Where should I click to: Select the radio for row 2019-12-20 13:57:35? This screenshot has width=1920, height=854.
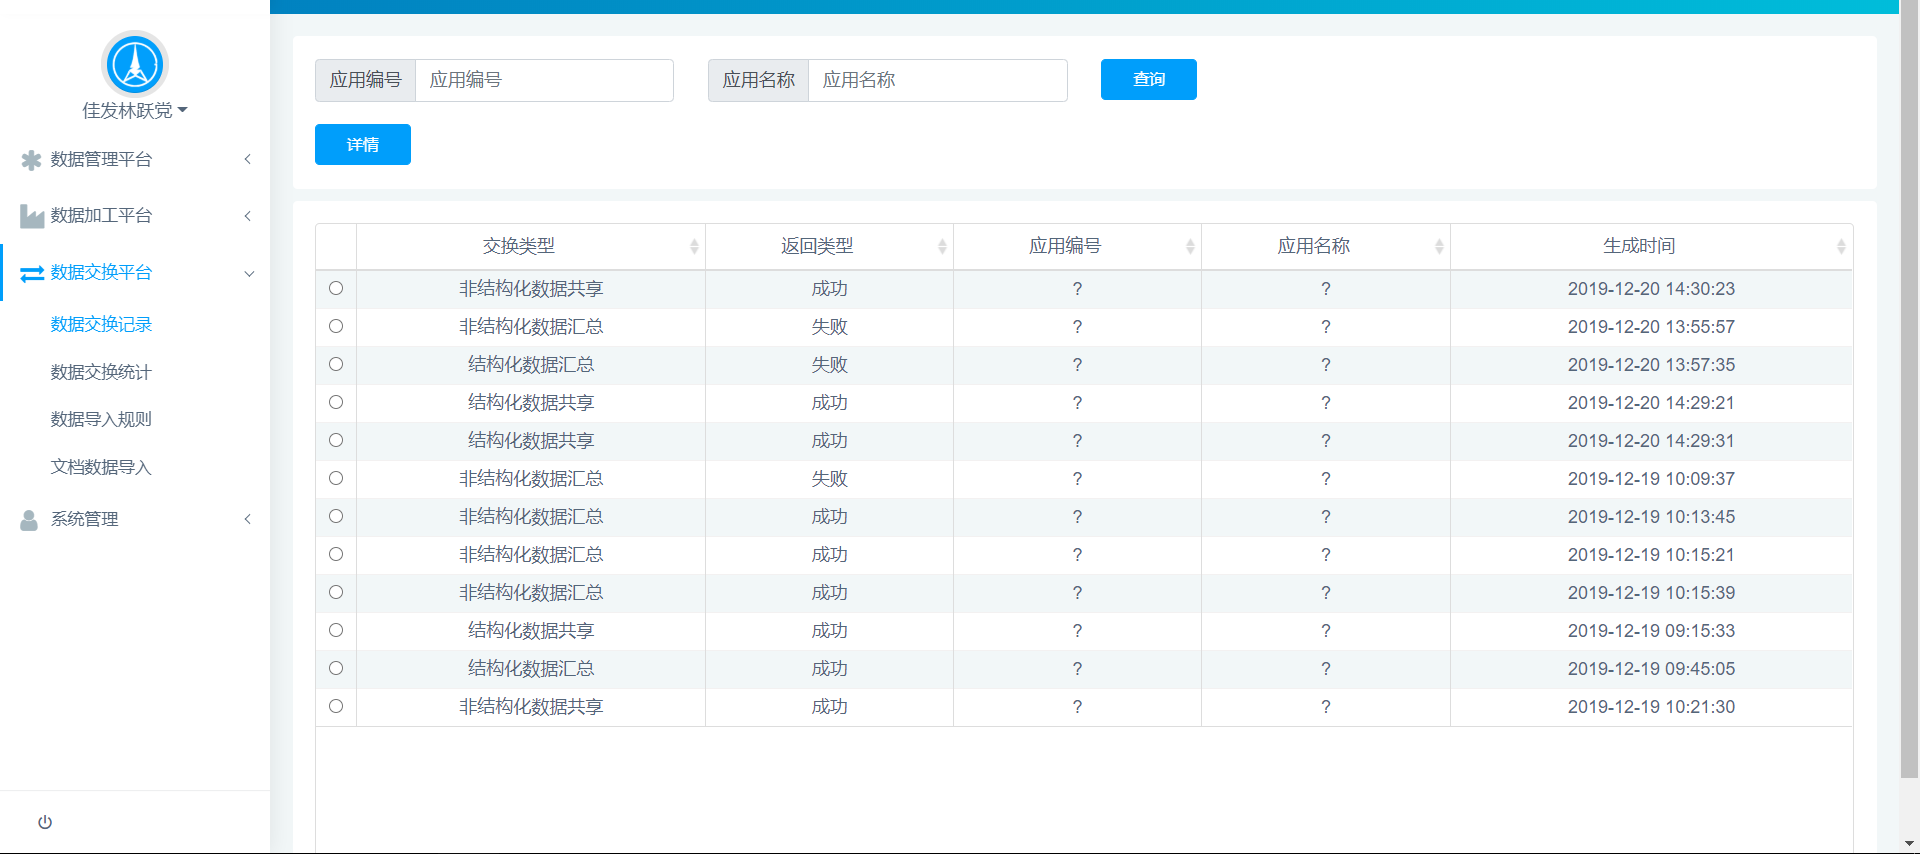tap(336, 364)
